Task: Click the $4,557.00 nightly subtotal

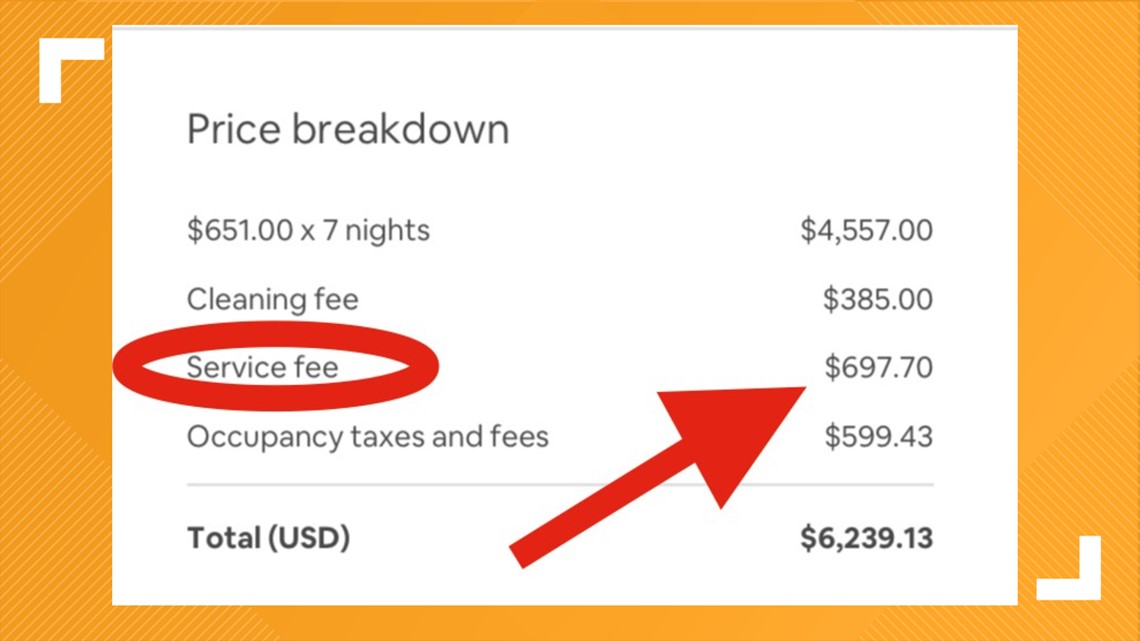Action: tap(866, 230)
